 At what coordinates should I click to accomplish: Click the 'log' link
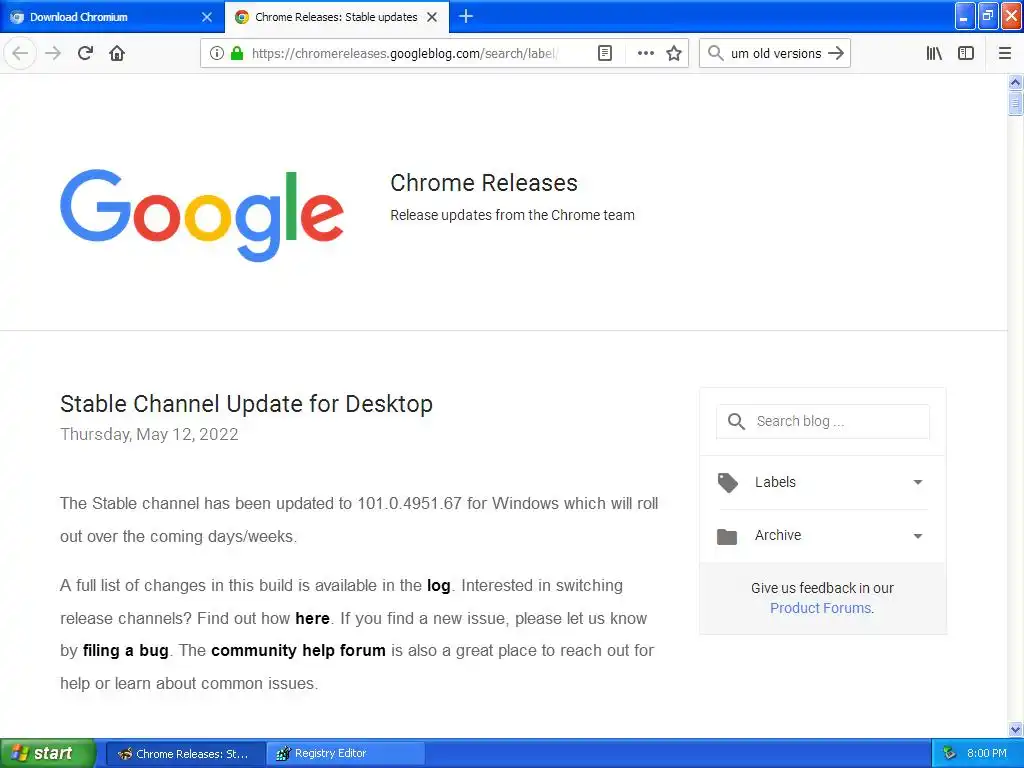coord(439,585)
